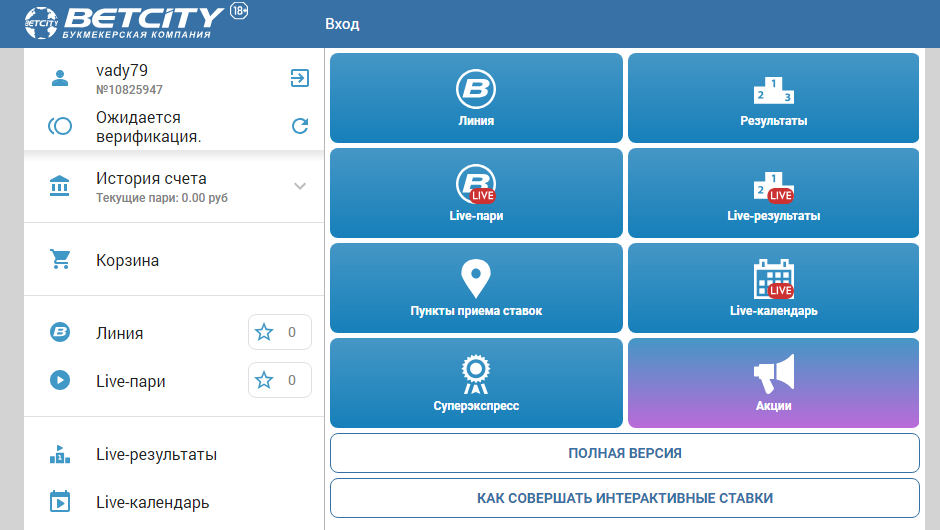Open Корзина in the sidebar
This screenshot has width=940, height=530.
174,260
